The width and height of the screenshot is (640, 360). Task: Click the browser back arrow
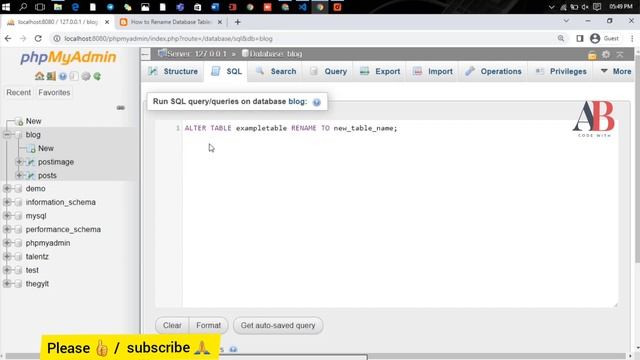click(8, 38)
